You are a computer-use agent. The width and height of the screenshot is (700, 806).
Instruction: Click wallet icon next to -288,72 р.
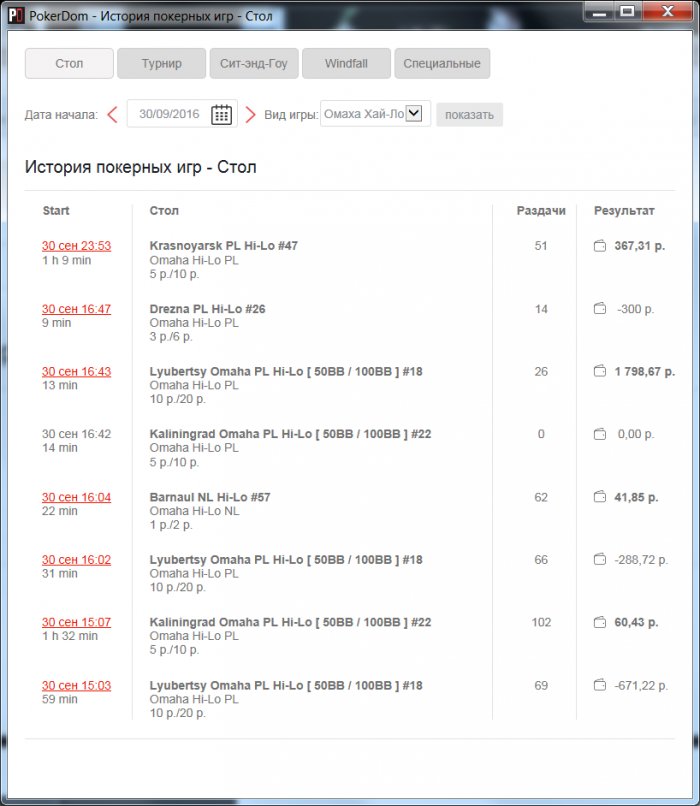point(600,559)
